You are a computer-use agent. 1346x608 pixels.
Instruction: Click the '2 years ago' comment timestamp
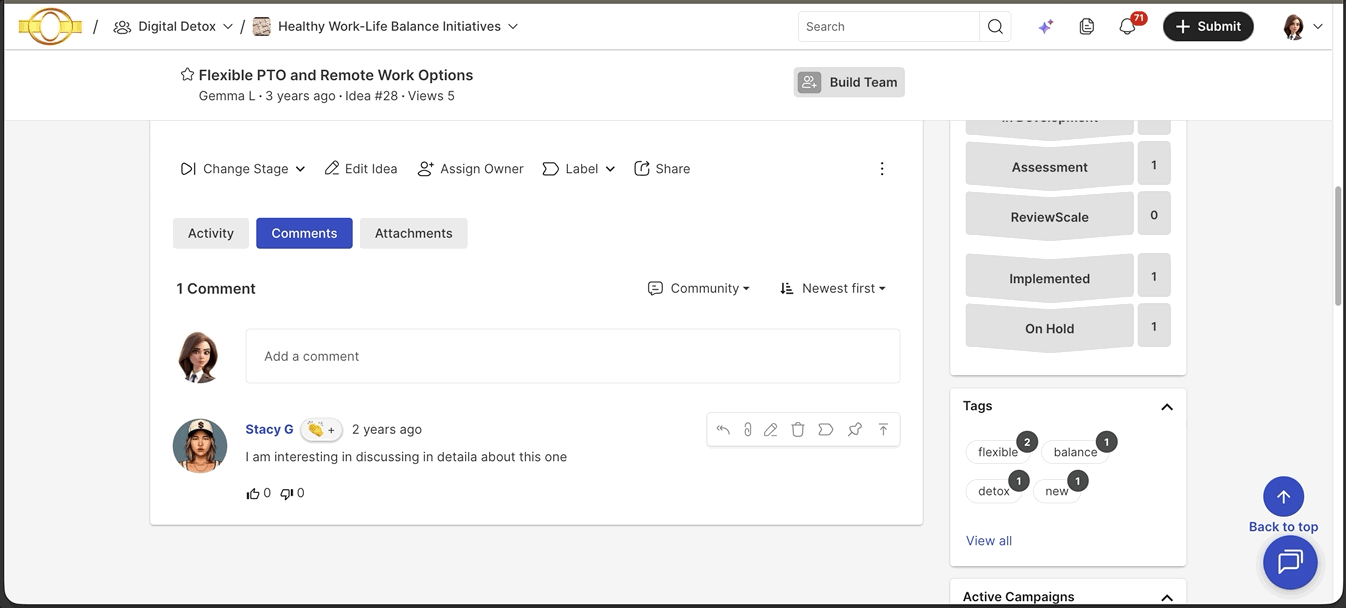387,429
